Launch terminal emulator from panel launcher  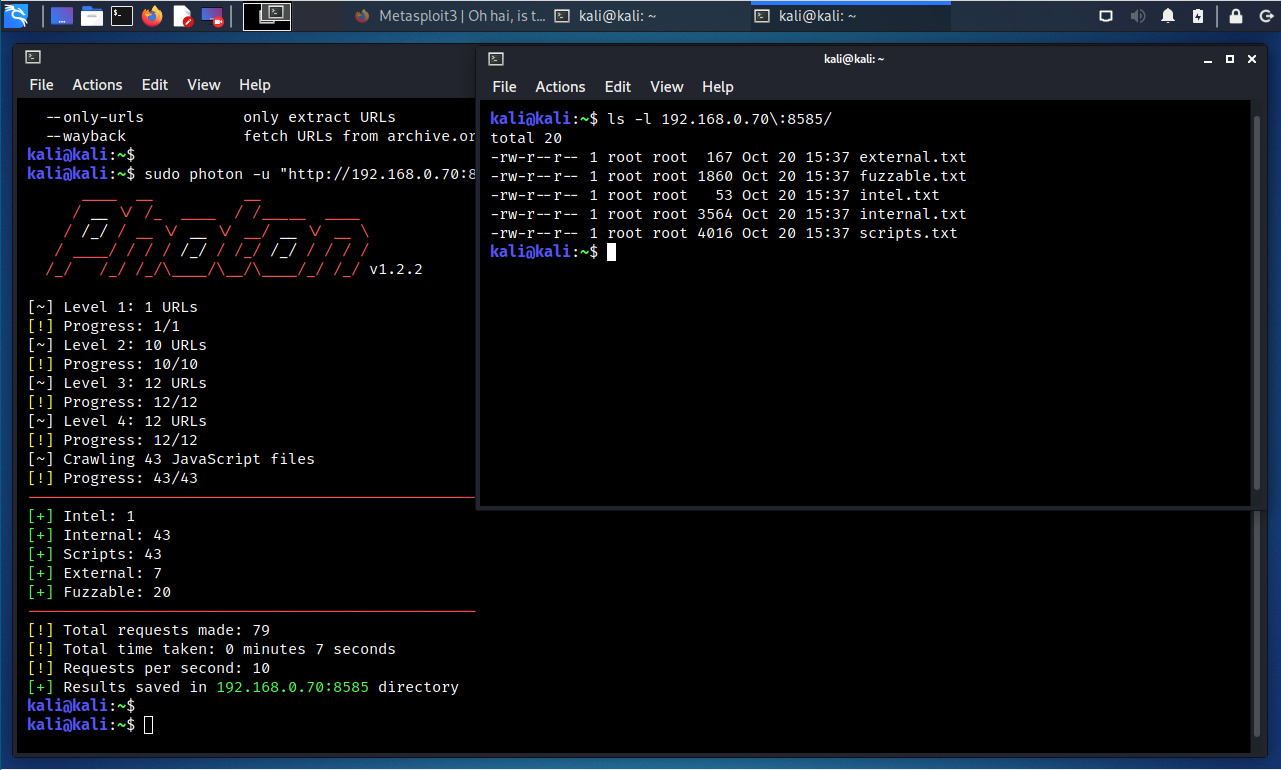pyautogui.click(x=122, y=16)
